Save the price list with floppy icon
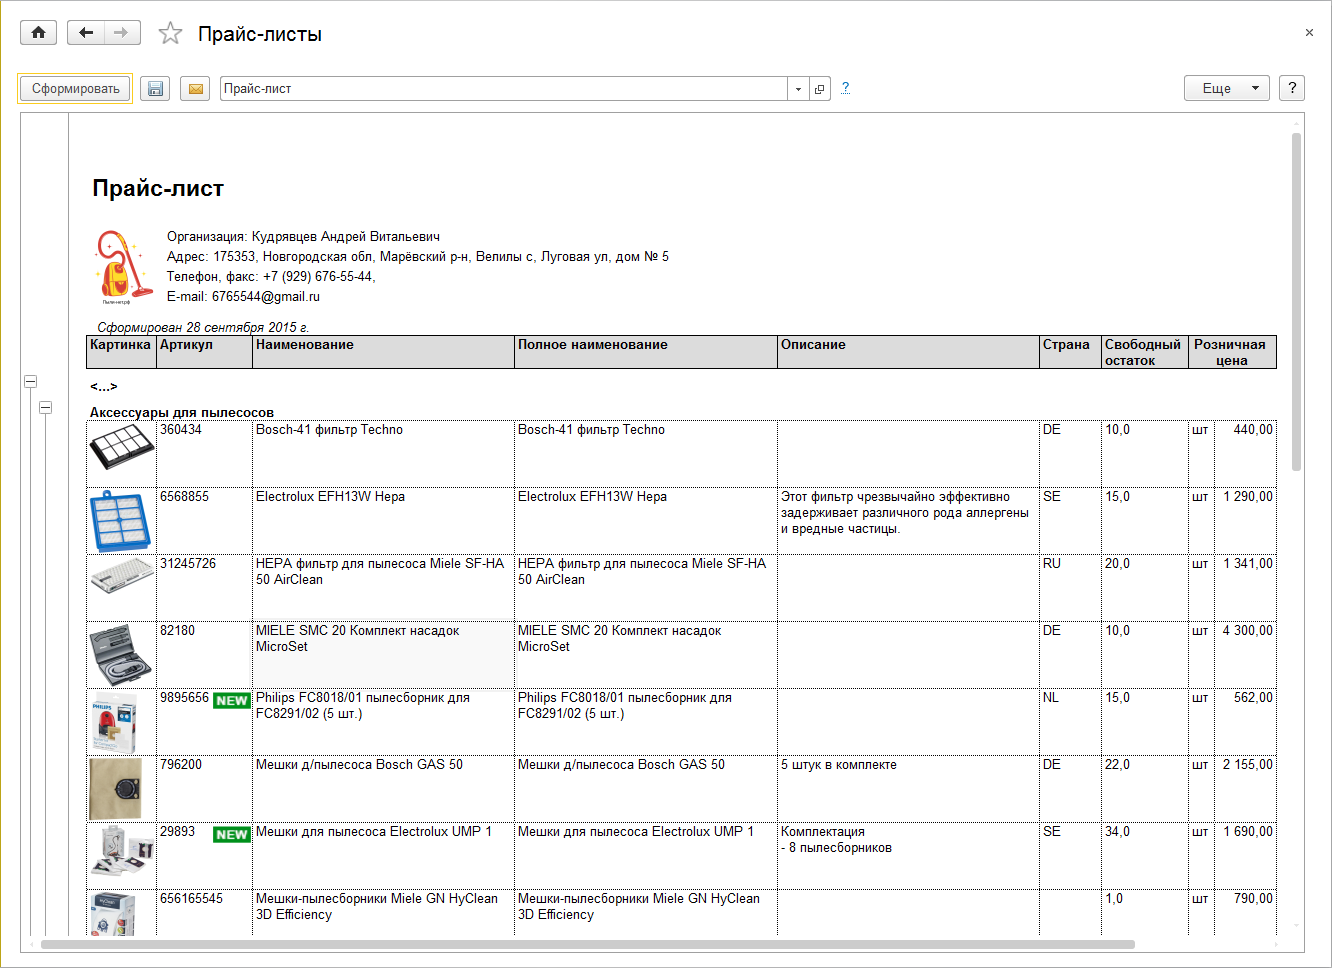Viewport: 1332px width, 968px height. click(x=155, y=89)
